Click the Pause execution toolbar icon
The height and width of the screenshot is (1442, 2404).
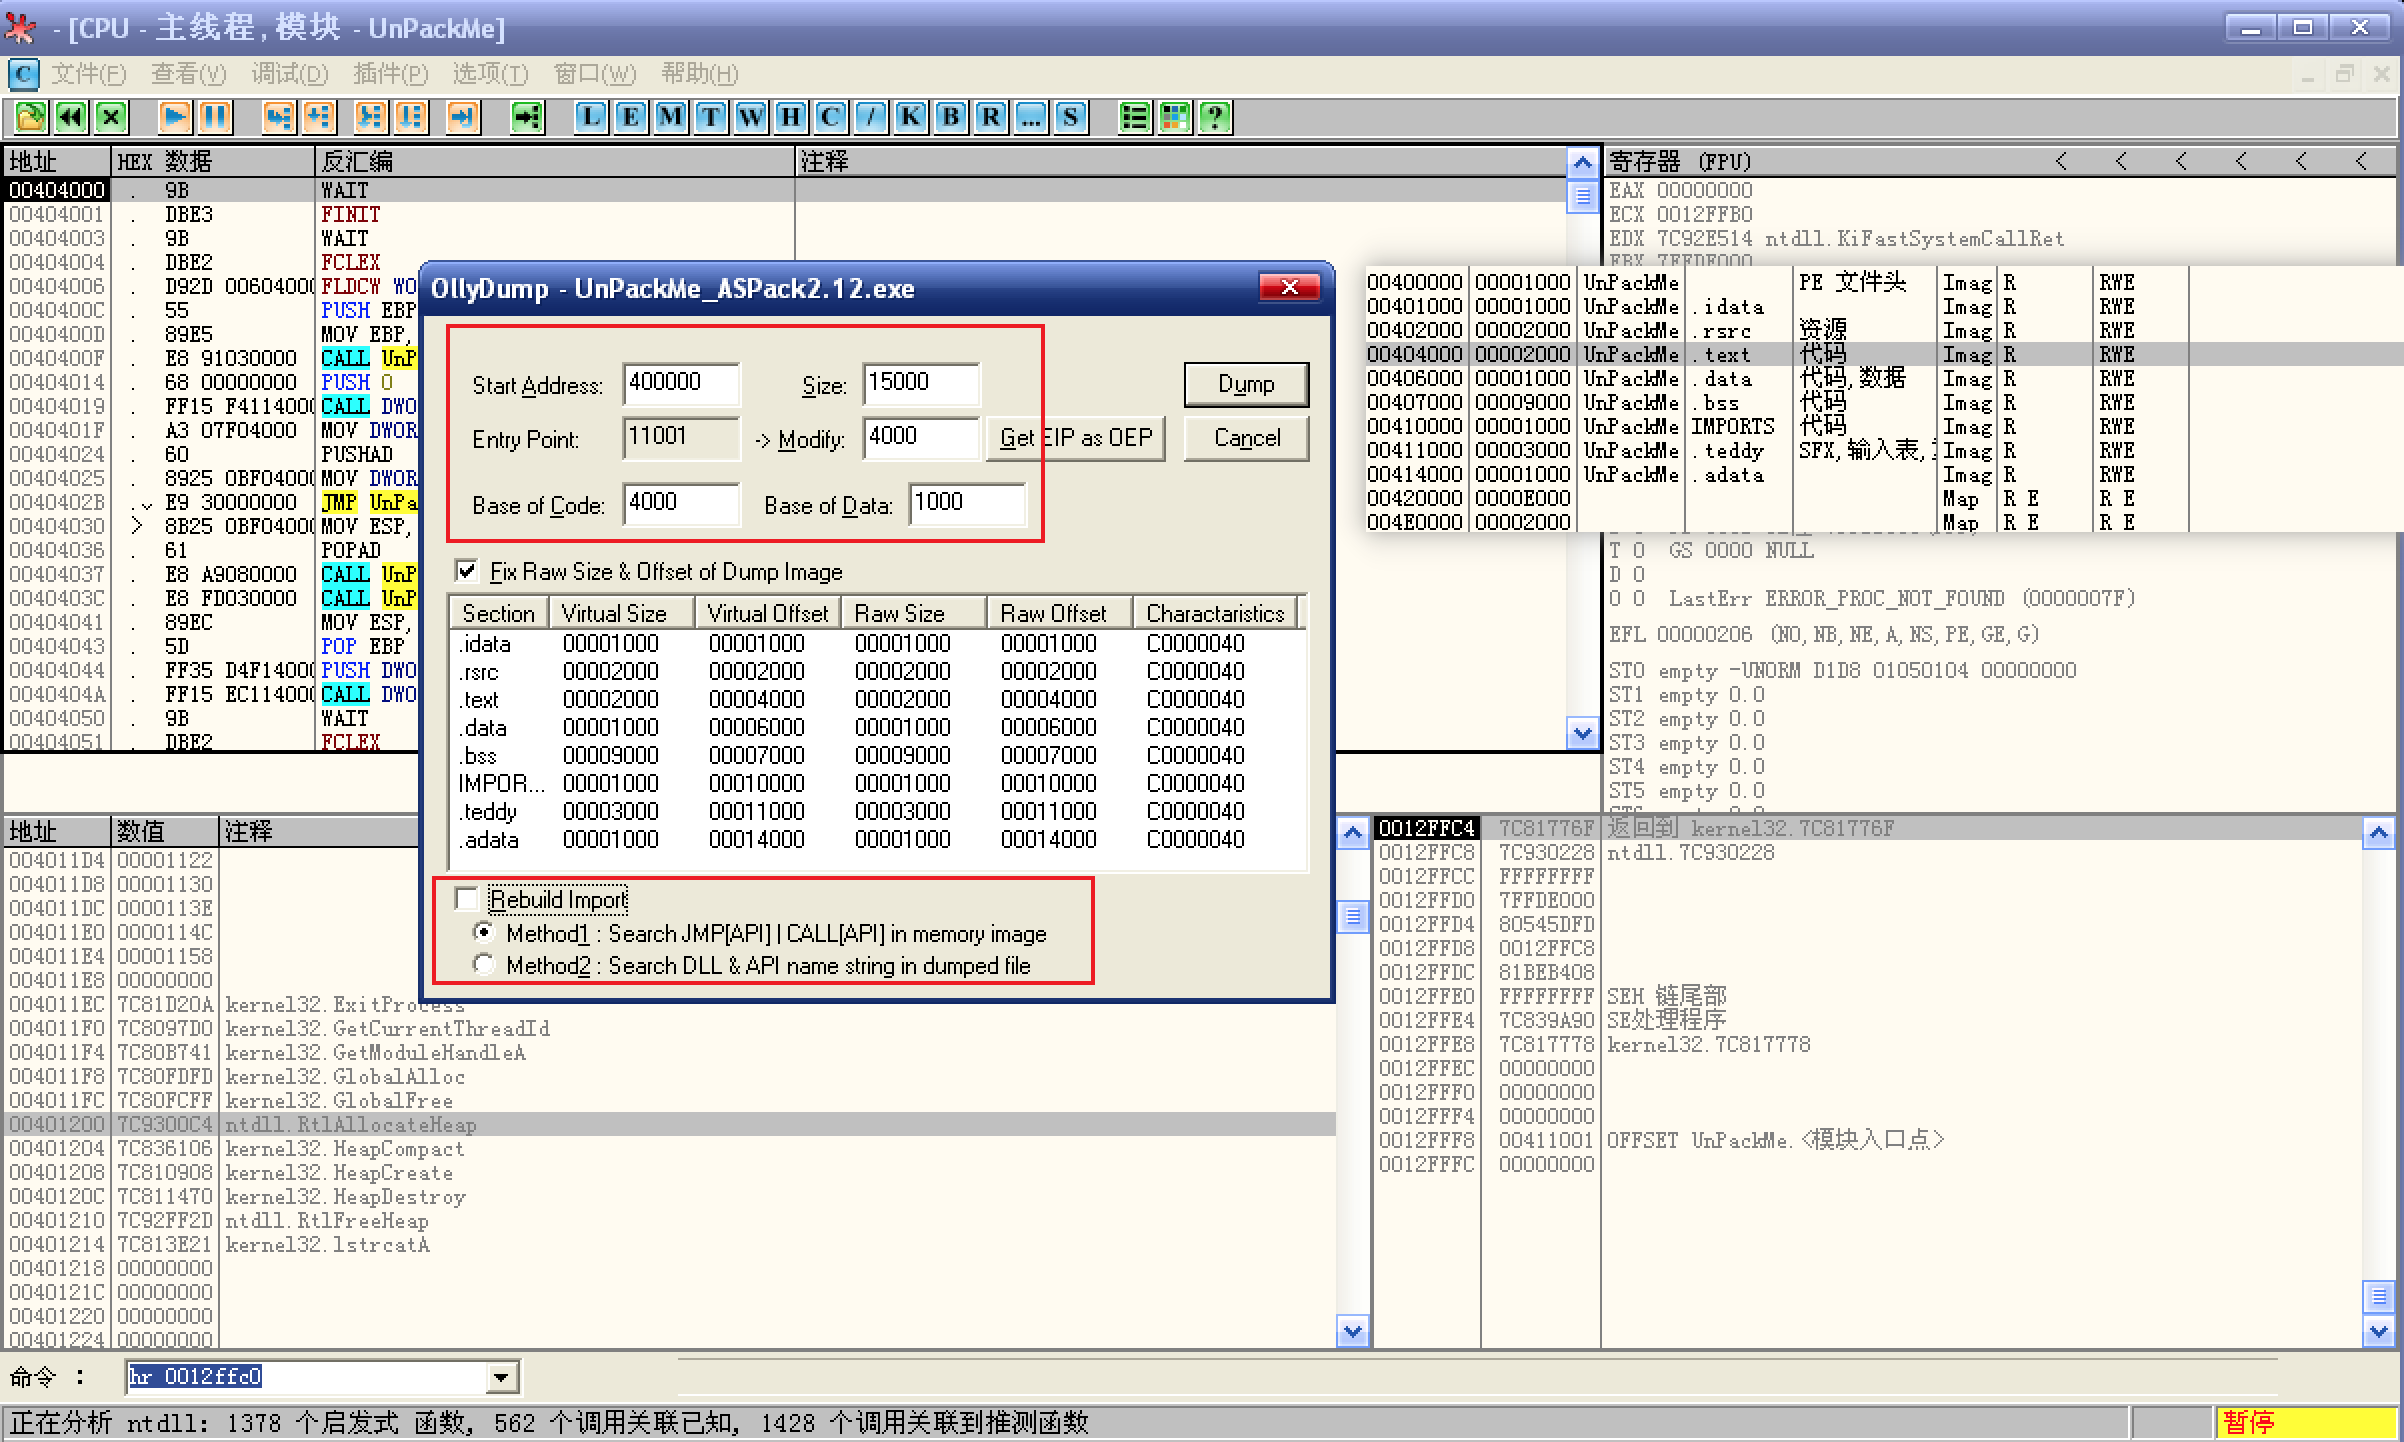click(214, 117)
